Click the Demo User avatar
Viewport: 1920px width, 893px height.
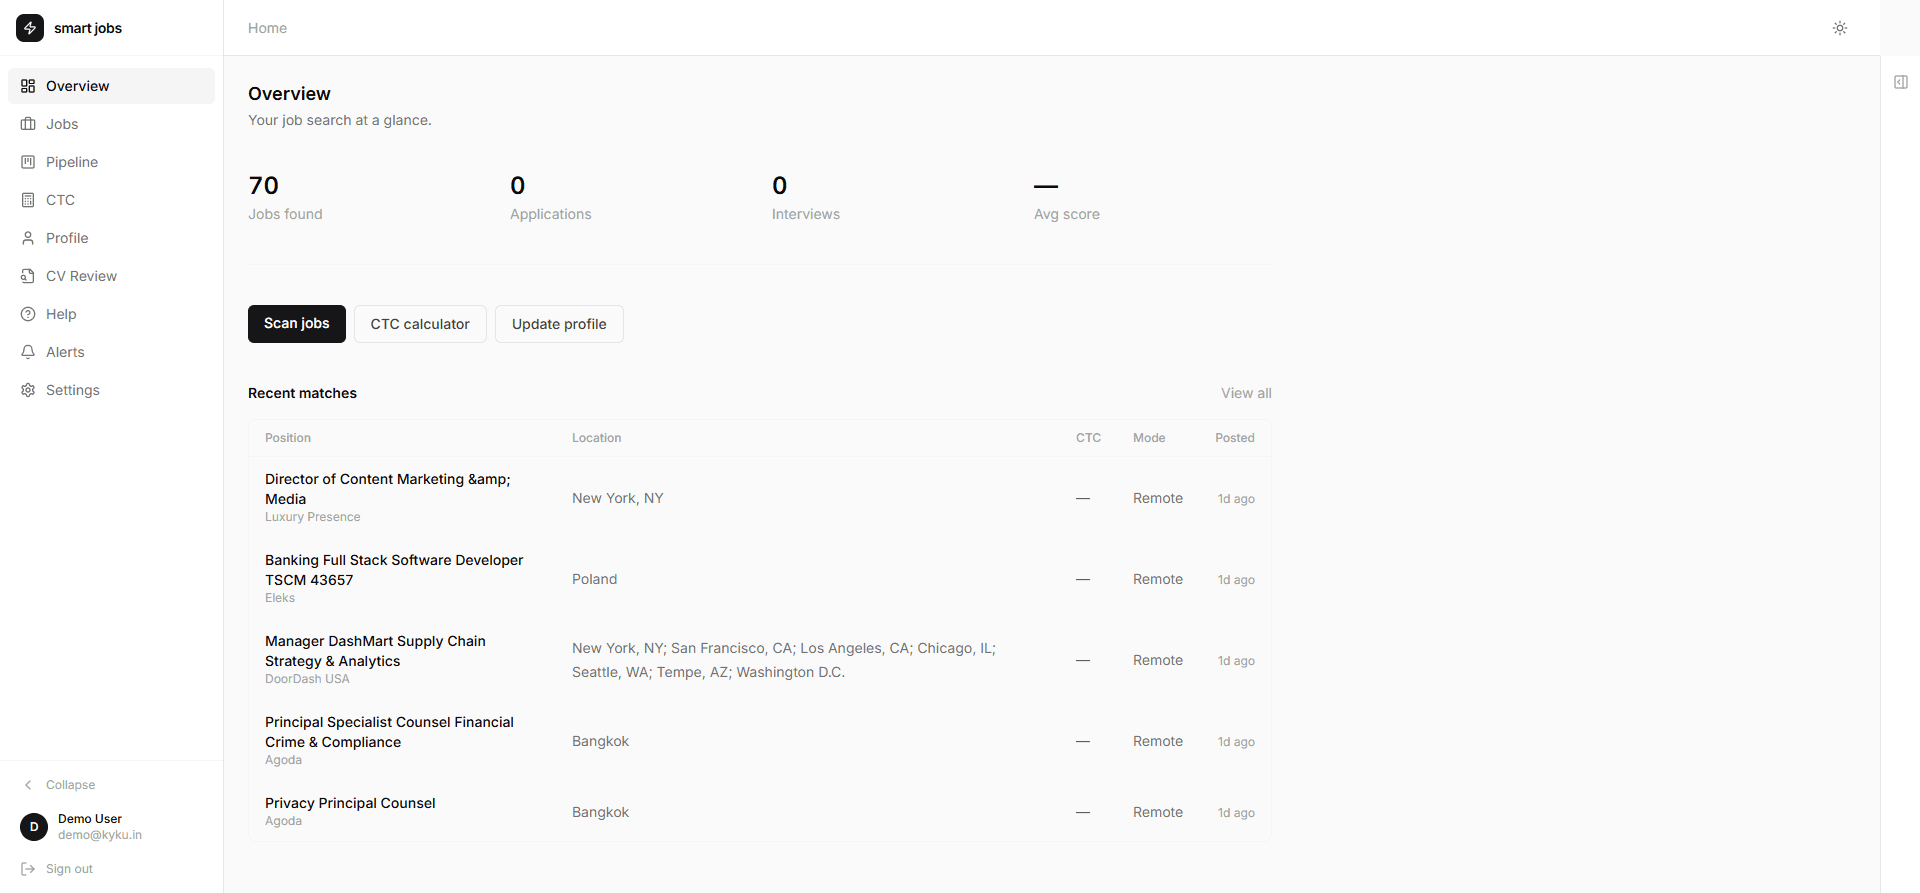34,827
